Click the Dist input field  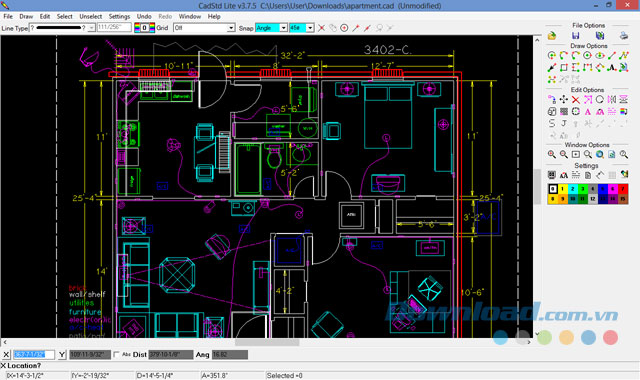pyautogui.click(x=171, y=355)
